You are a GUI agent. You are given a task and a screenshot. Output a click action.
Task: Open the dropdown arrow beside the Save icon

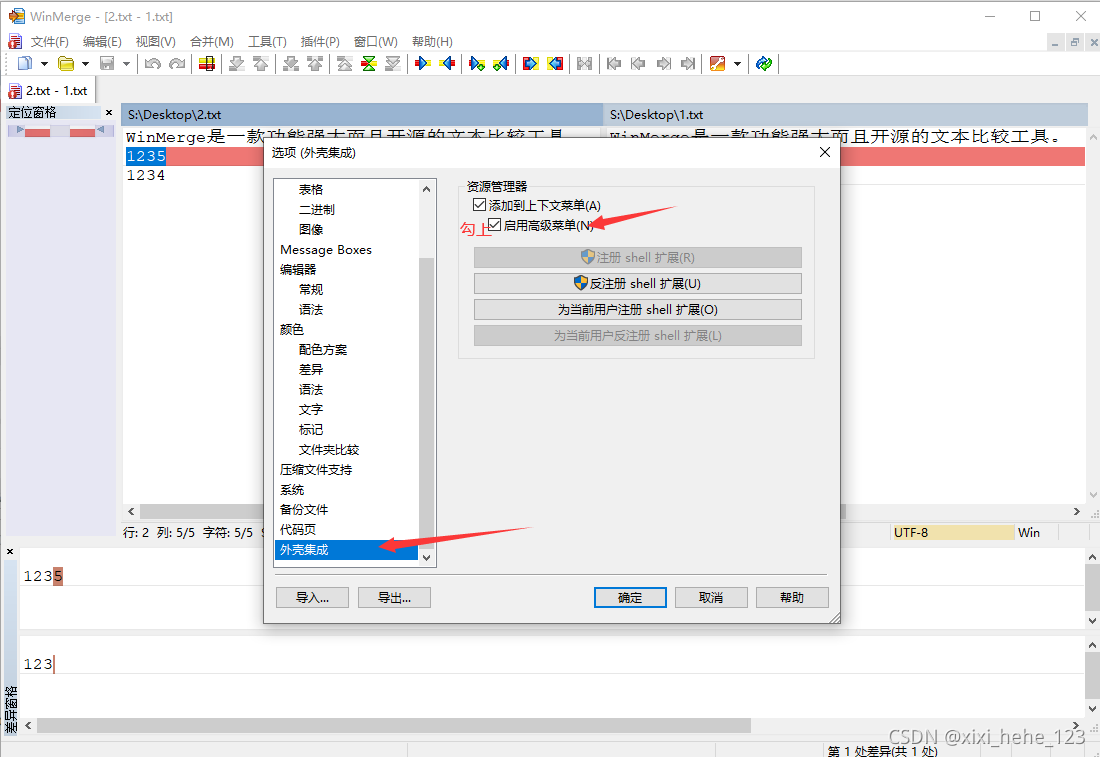[x=126, y=64]
